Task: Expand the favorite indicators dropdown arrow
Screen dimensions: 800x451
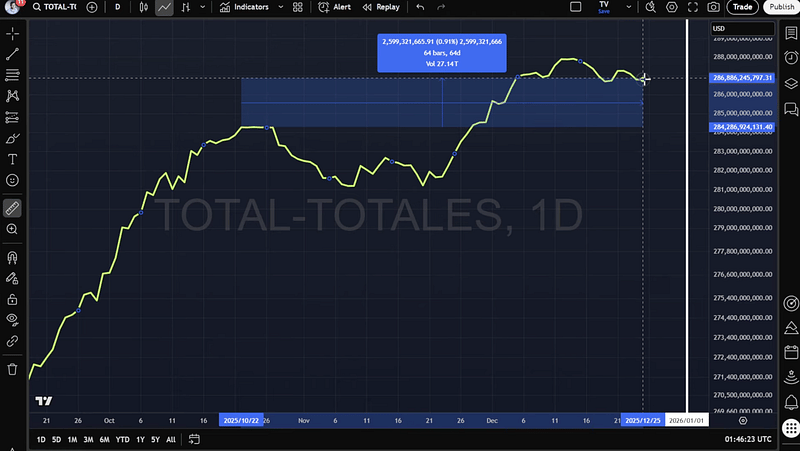Action: pos(280,7)
